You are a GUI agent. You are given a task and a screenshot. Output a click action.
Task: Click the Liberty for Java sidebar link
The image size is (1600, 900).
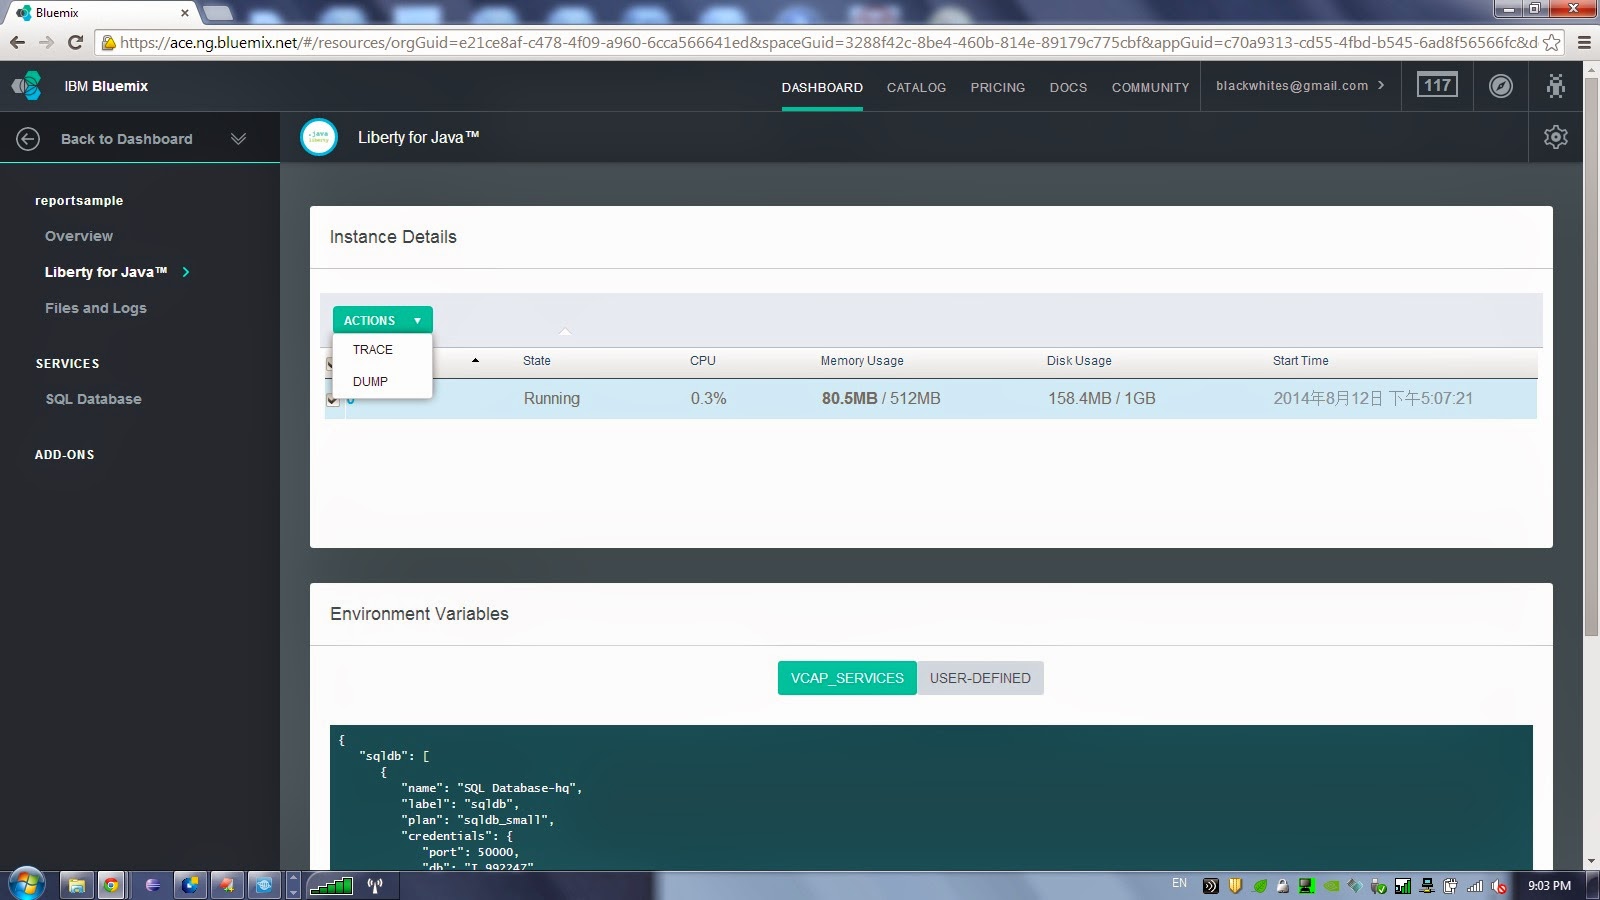pyautogui.click(x=106, y=272)
